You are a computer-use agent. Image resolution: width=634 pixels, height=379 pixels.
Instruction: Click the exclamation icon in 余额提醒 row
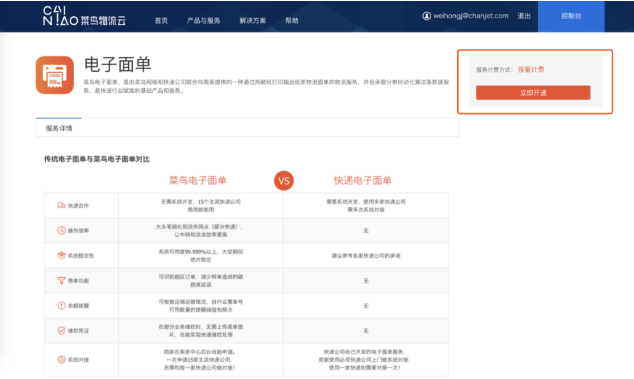pos(61,306)
